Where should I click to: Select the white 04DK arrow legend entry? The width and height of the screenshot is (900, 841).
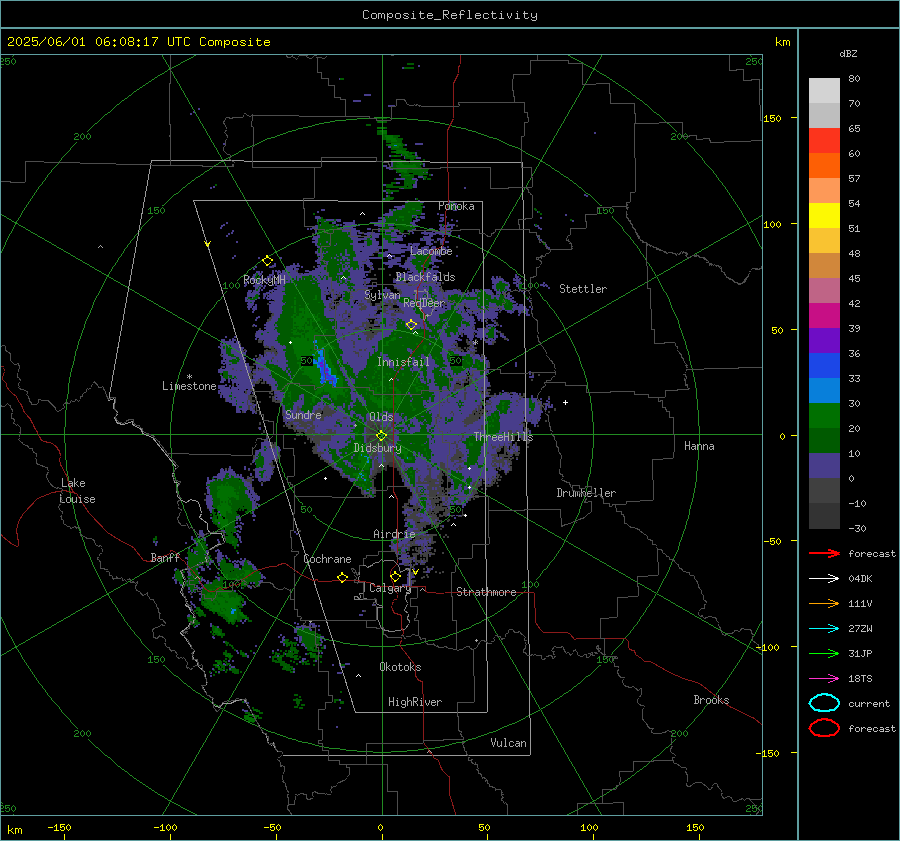coord(824,578)
